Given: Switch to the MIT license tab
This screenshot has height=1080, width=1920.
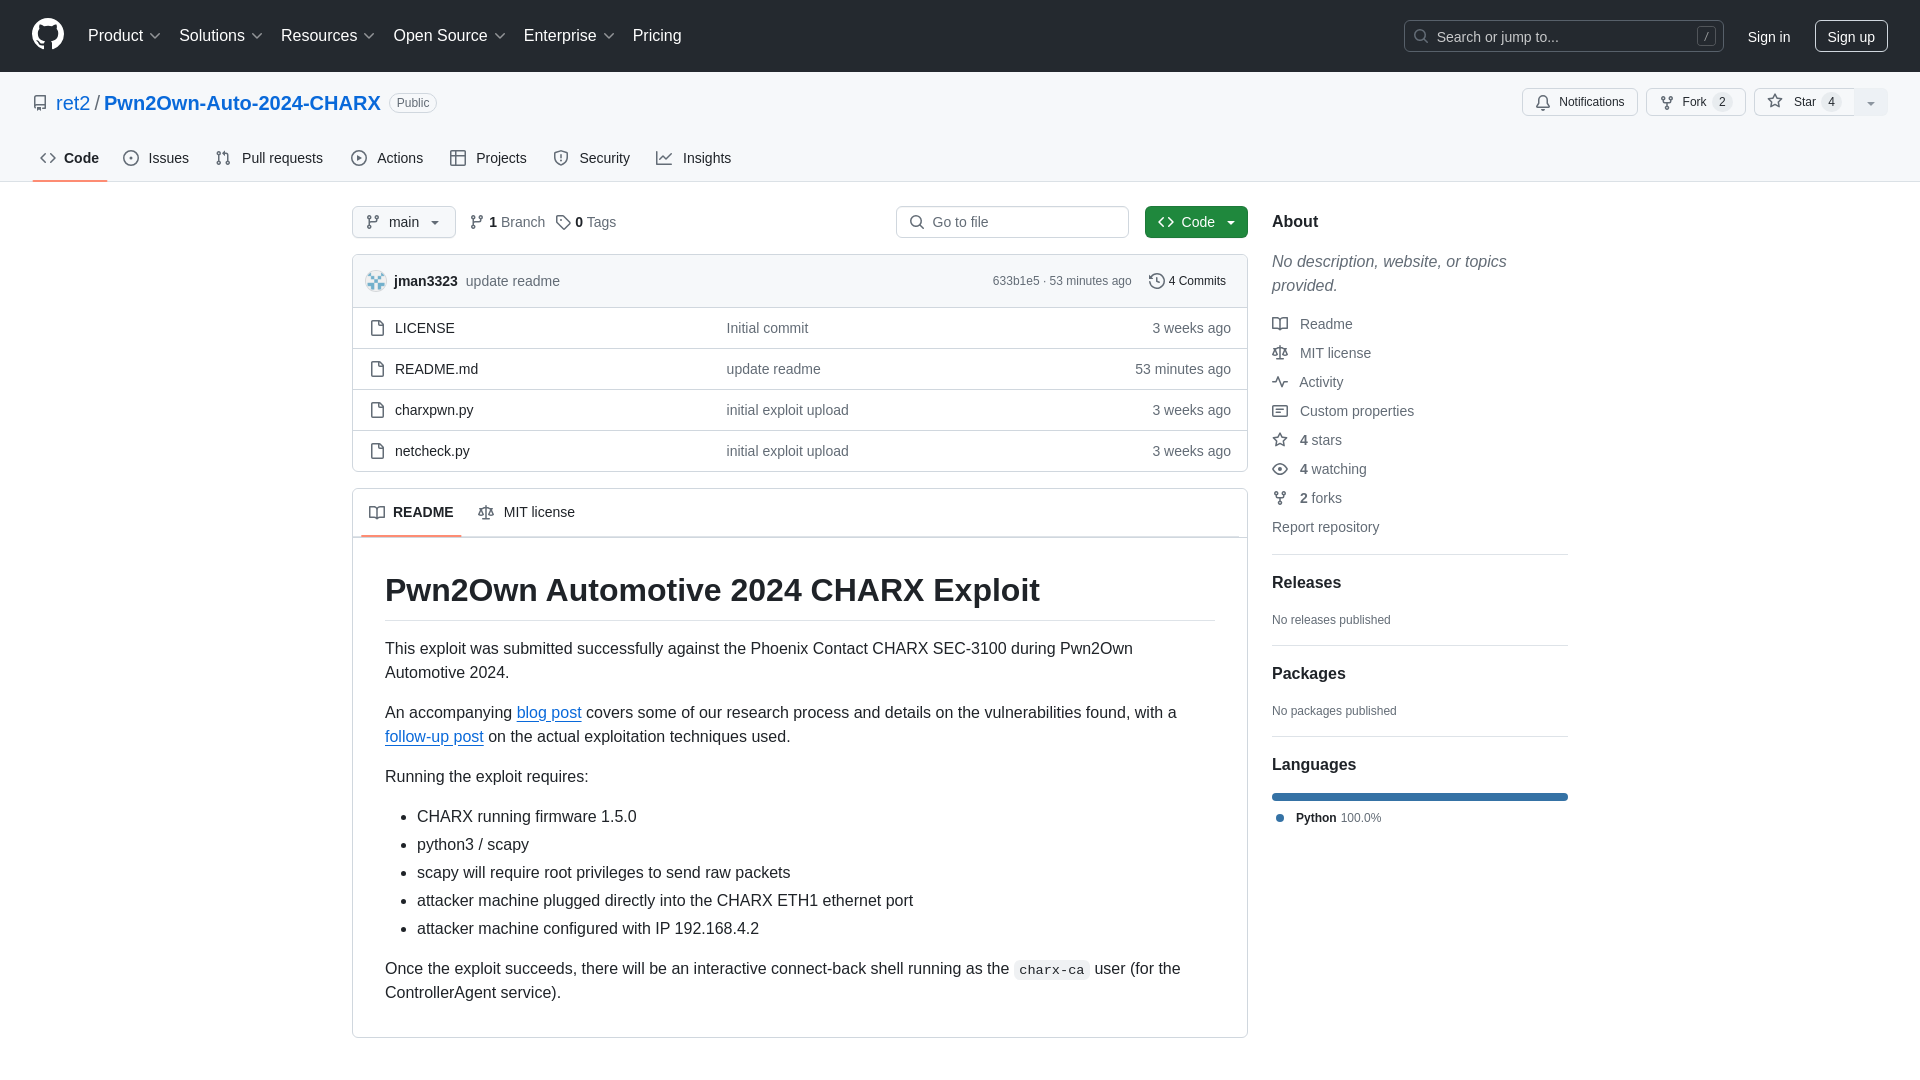Looking at the screenshot, I should pos(526,512).
